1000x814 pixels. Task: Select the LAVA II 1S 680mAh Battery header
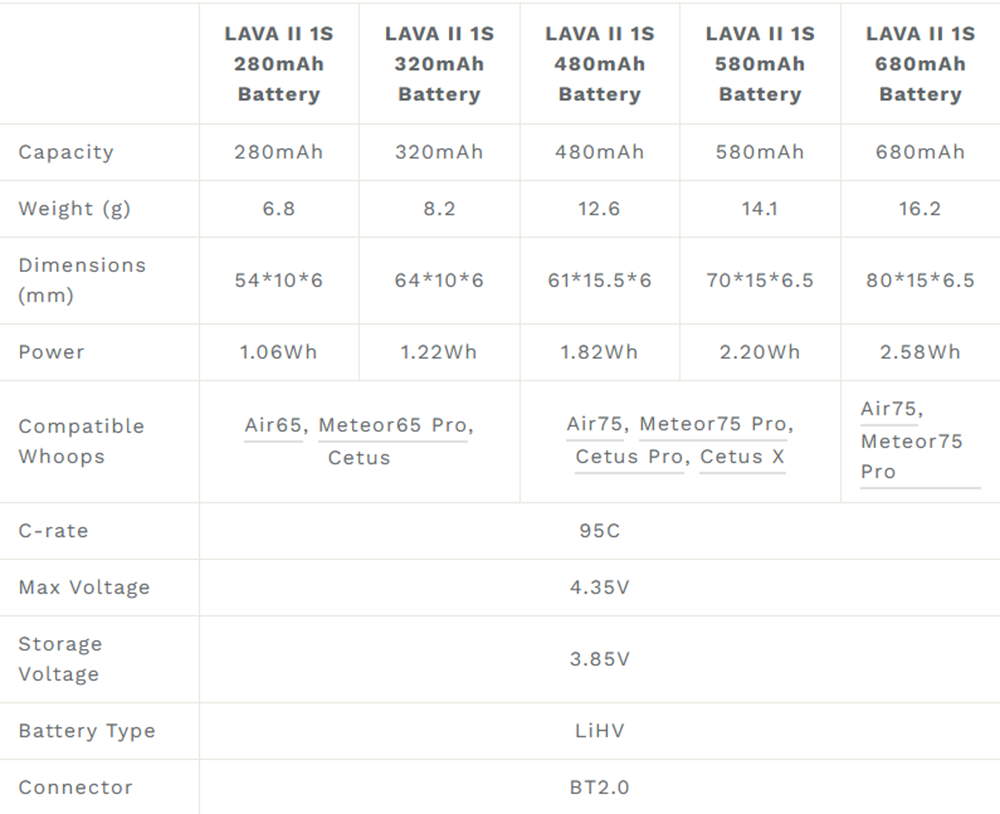click(x=920, y=64)
